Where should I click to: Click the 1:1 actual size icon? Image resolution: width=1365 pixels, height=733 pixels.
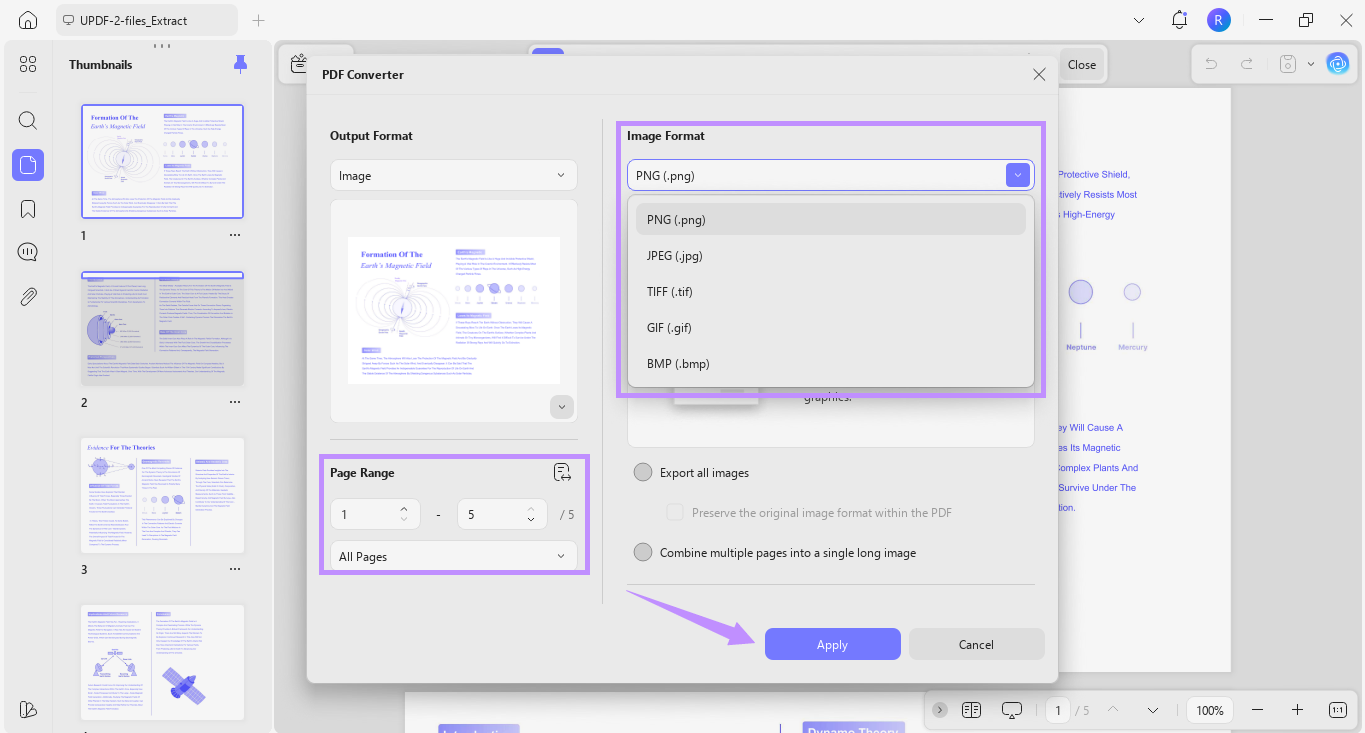[1337, 709]
